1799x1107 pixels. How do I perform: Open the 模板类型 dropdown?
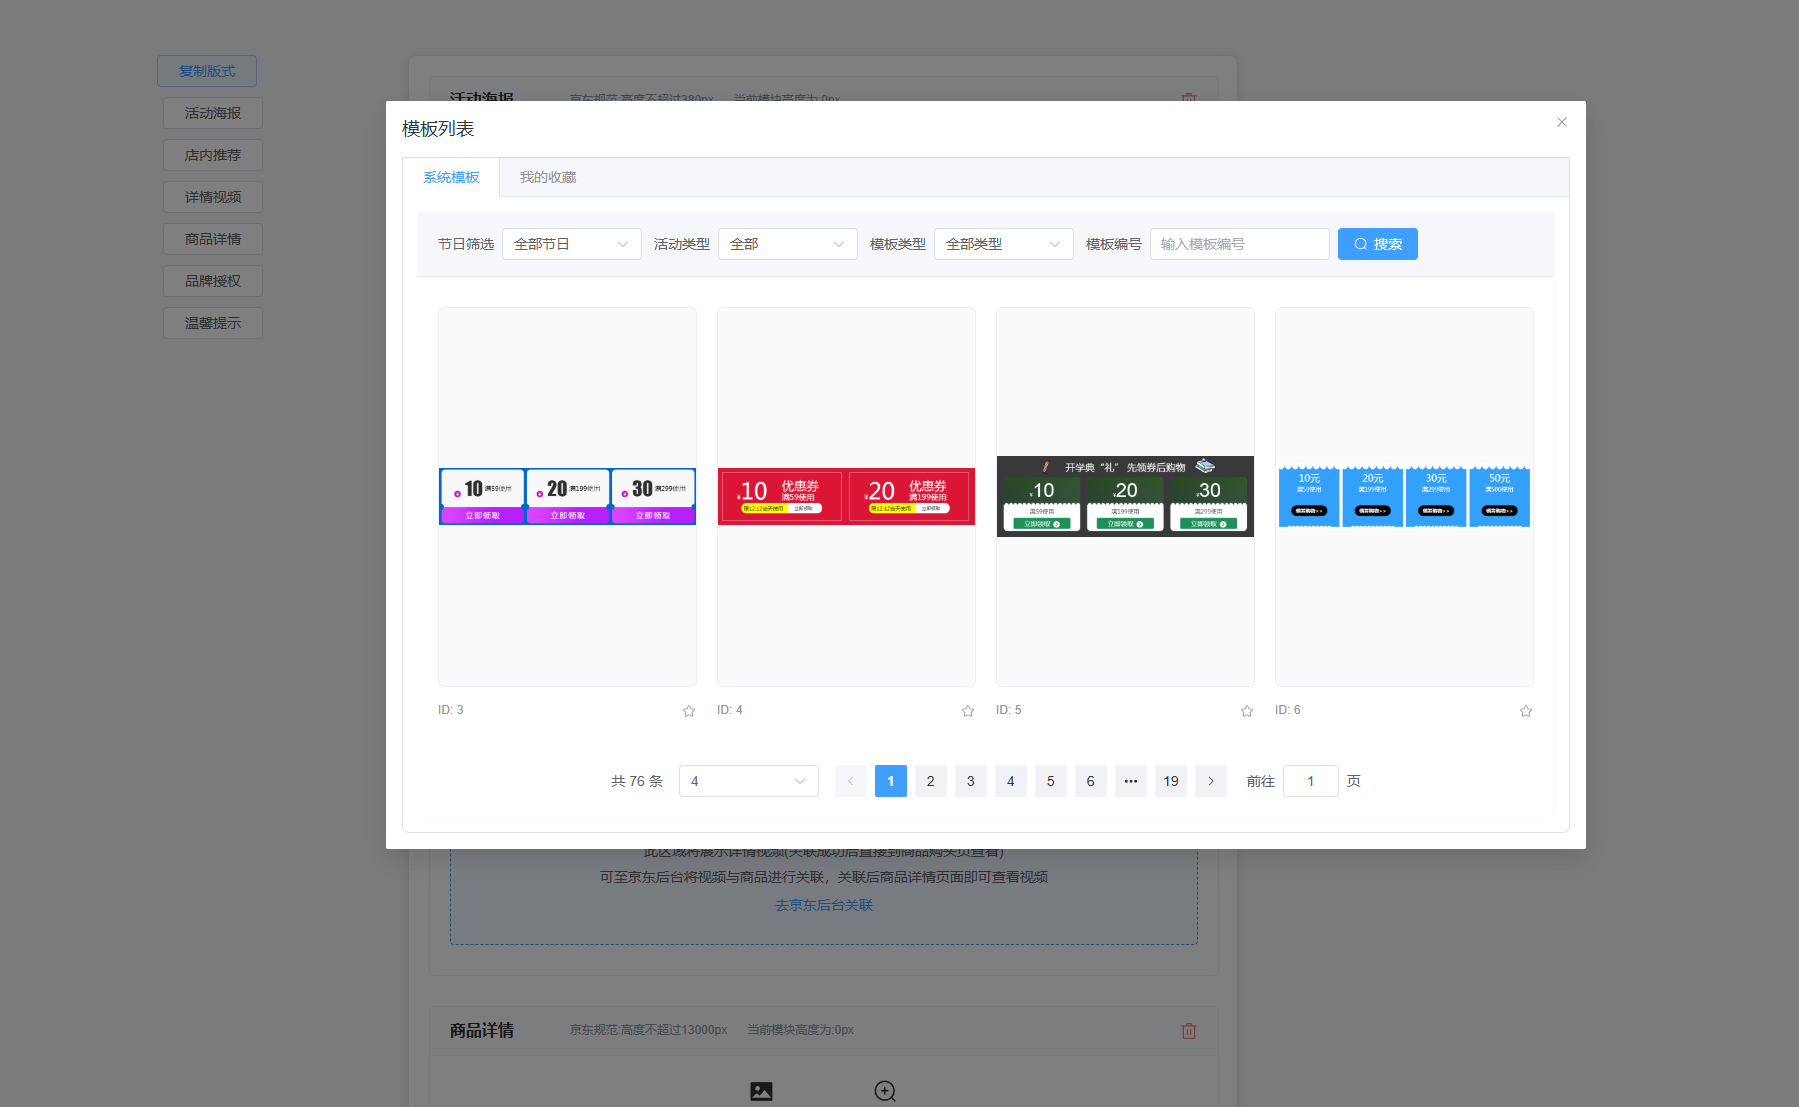click(x=1003, y=244)
